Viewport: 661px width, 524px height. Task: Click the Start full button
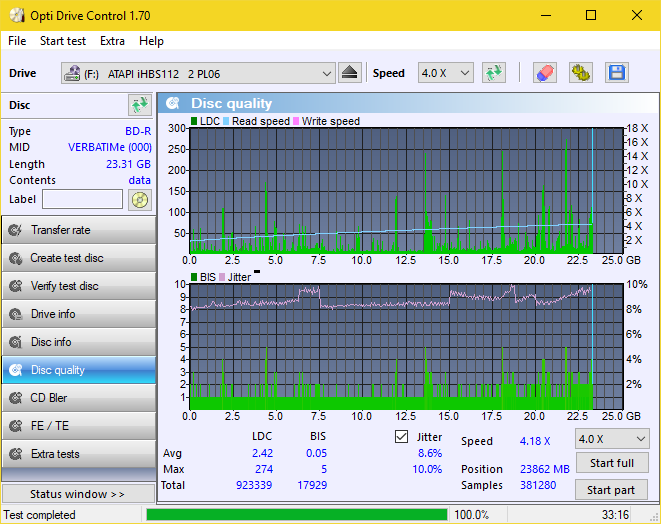(612, 463)
